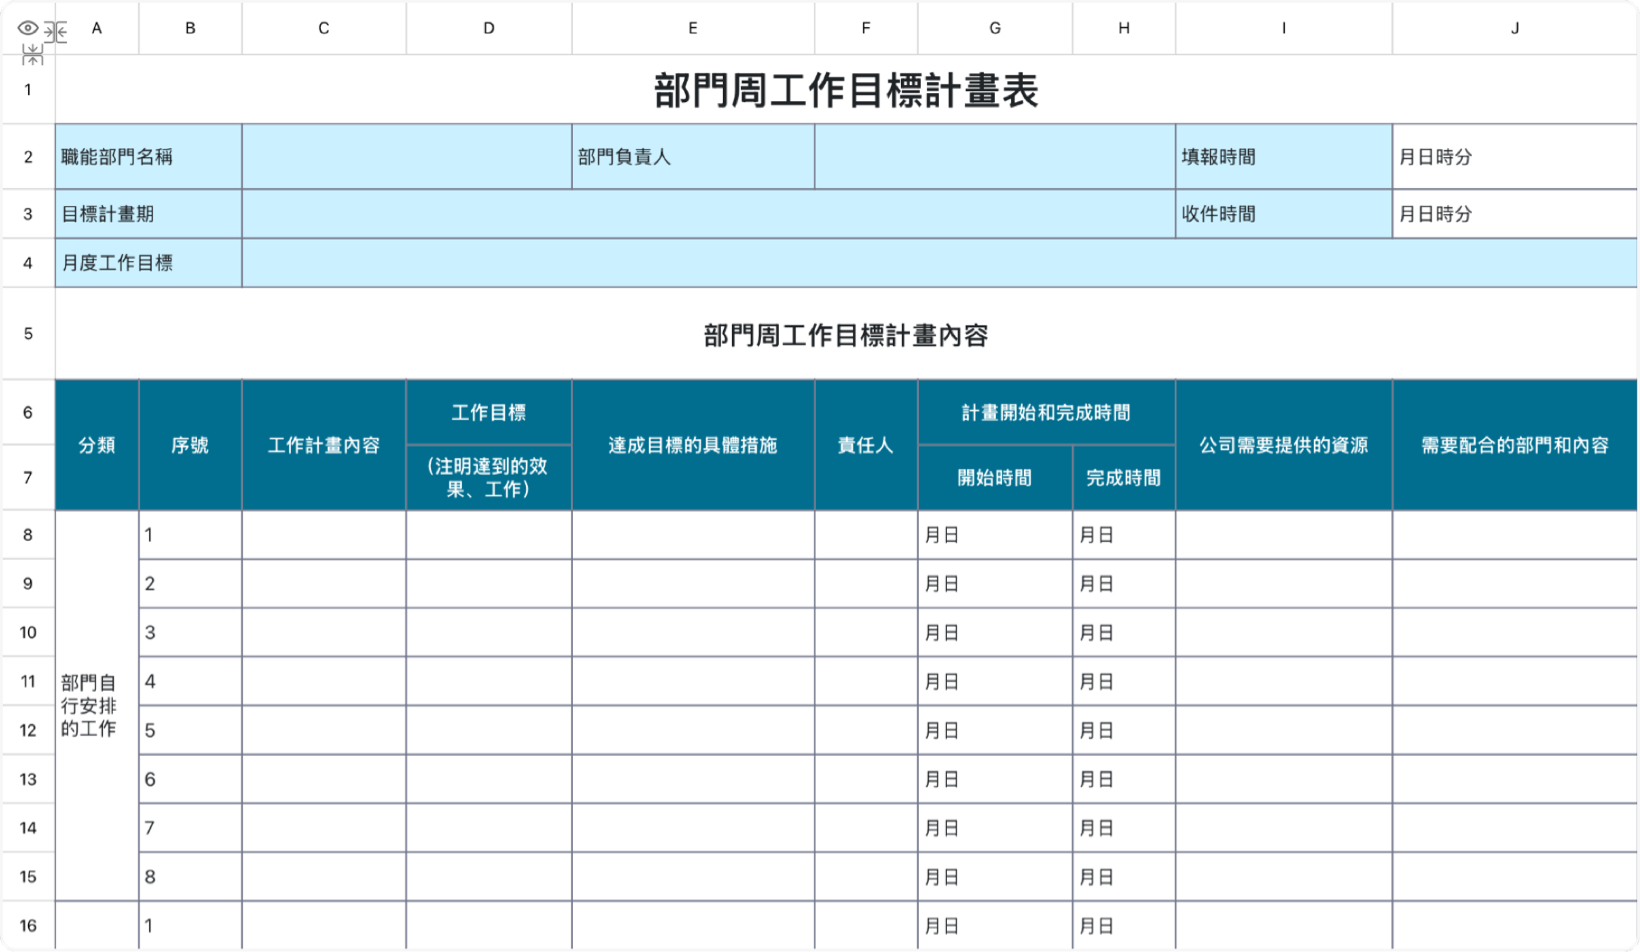The height and width of the screenshot is (952, 1640).
Task: Click the 月日時分 cell beside 收件時間
Action: tap(1515, 214)
